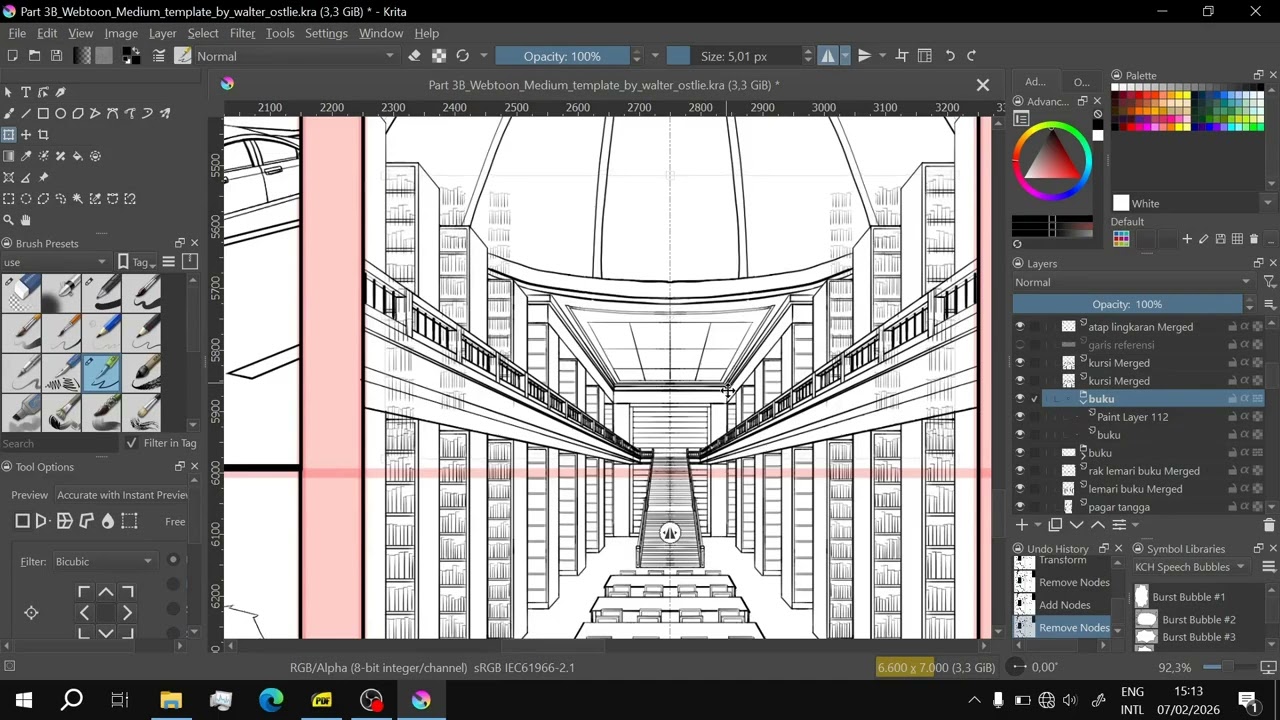Toggle the Filter in Tag checkbox
This screenshot has width=1280, height=720.
point(131,443)
